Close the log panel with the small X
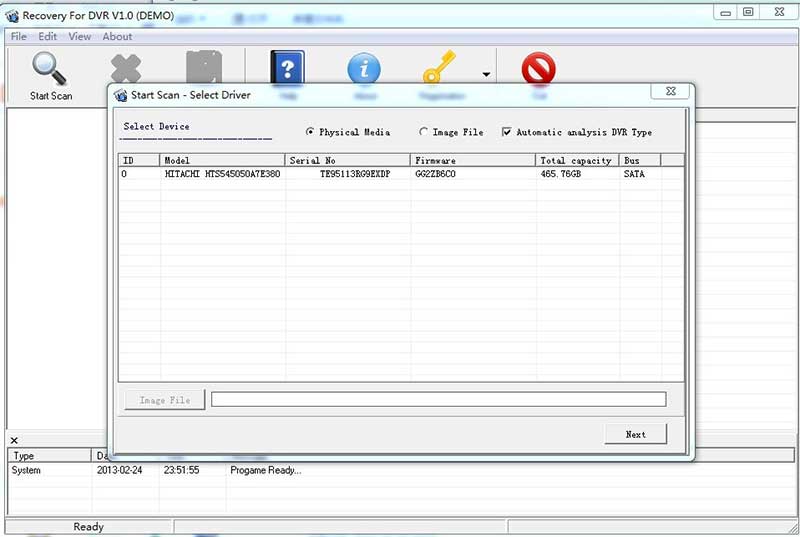The width and height of the screenshot is (800, 537). tap(14, 440)
